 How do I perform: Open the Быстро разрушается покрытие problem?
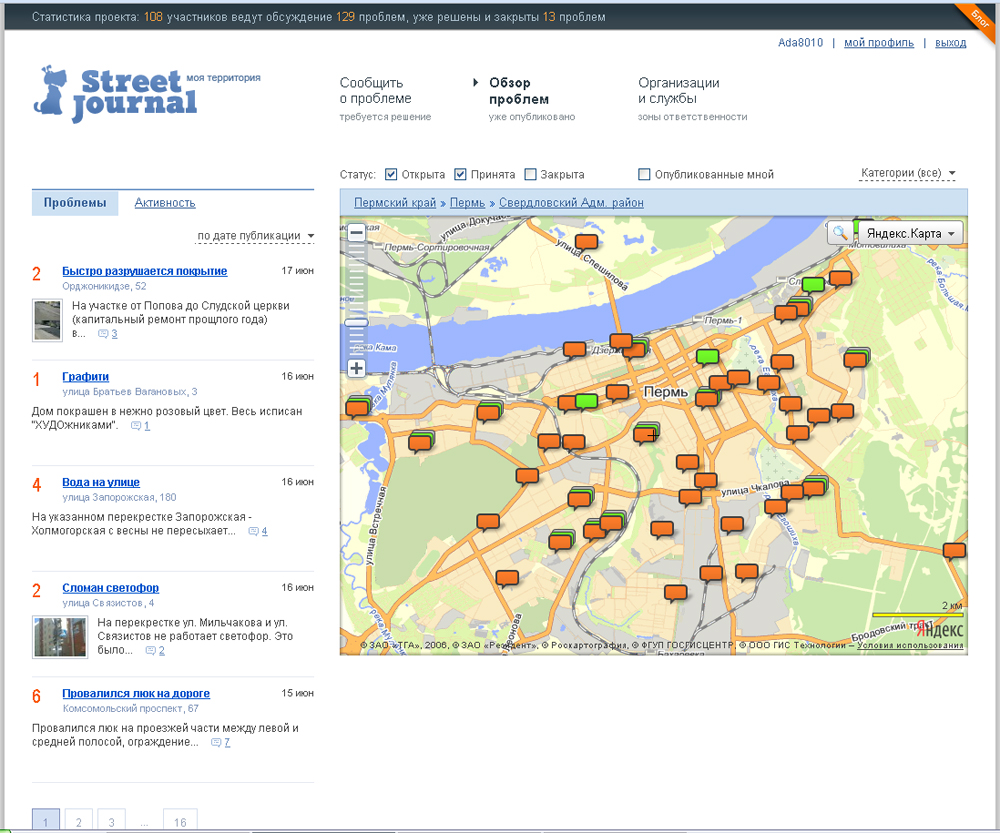point(144,271)
